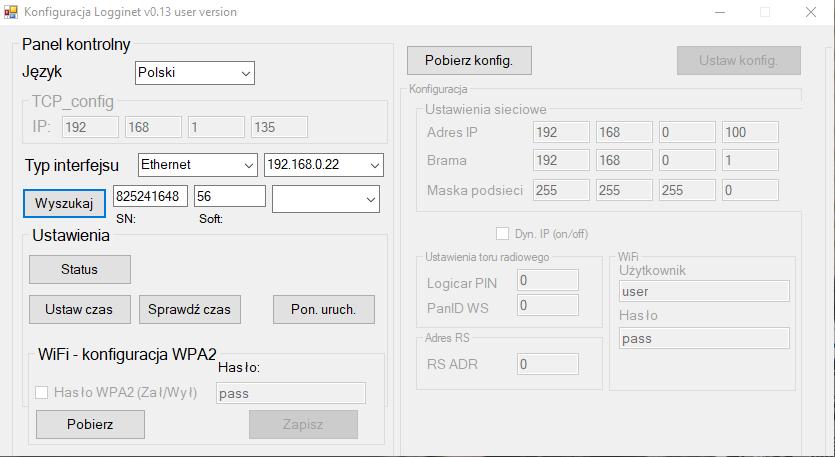Click the Logicar PIN field

pyautogui.click(x=548, y=280)
